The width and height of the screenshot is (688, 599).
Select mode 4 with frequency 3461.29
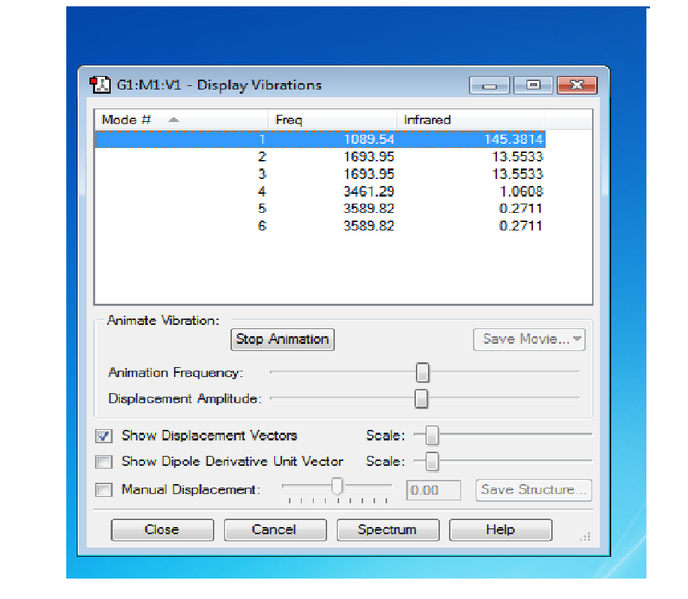(320, 191)
